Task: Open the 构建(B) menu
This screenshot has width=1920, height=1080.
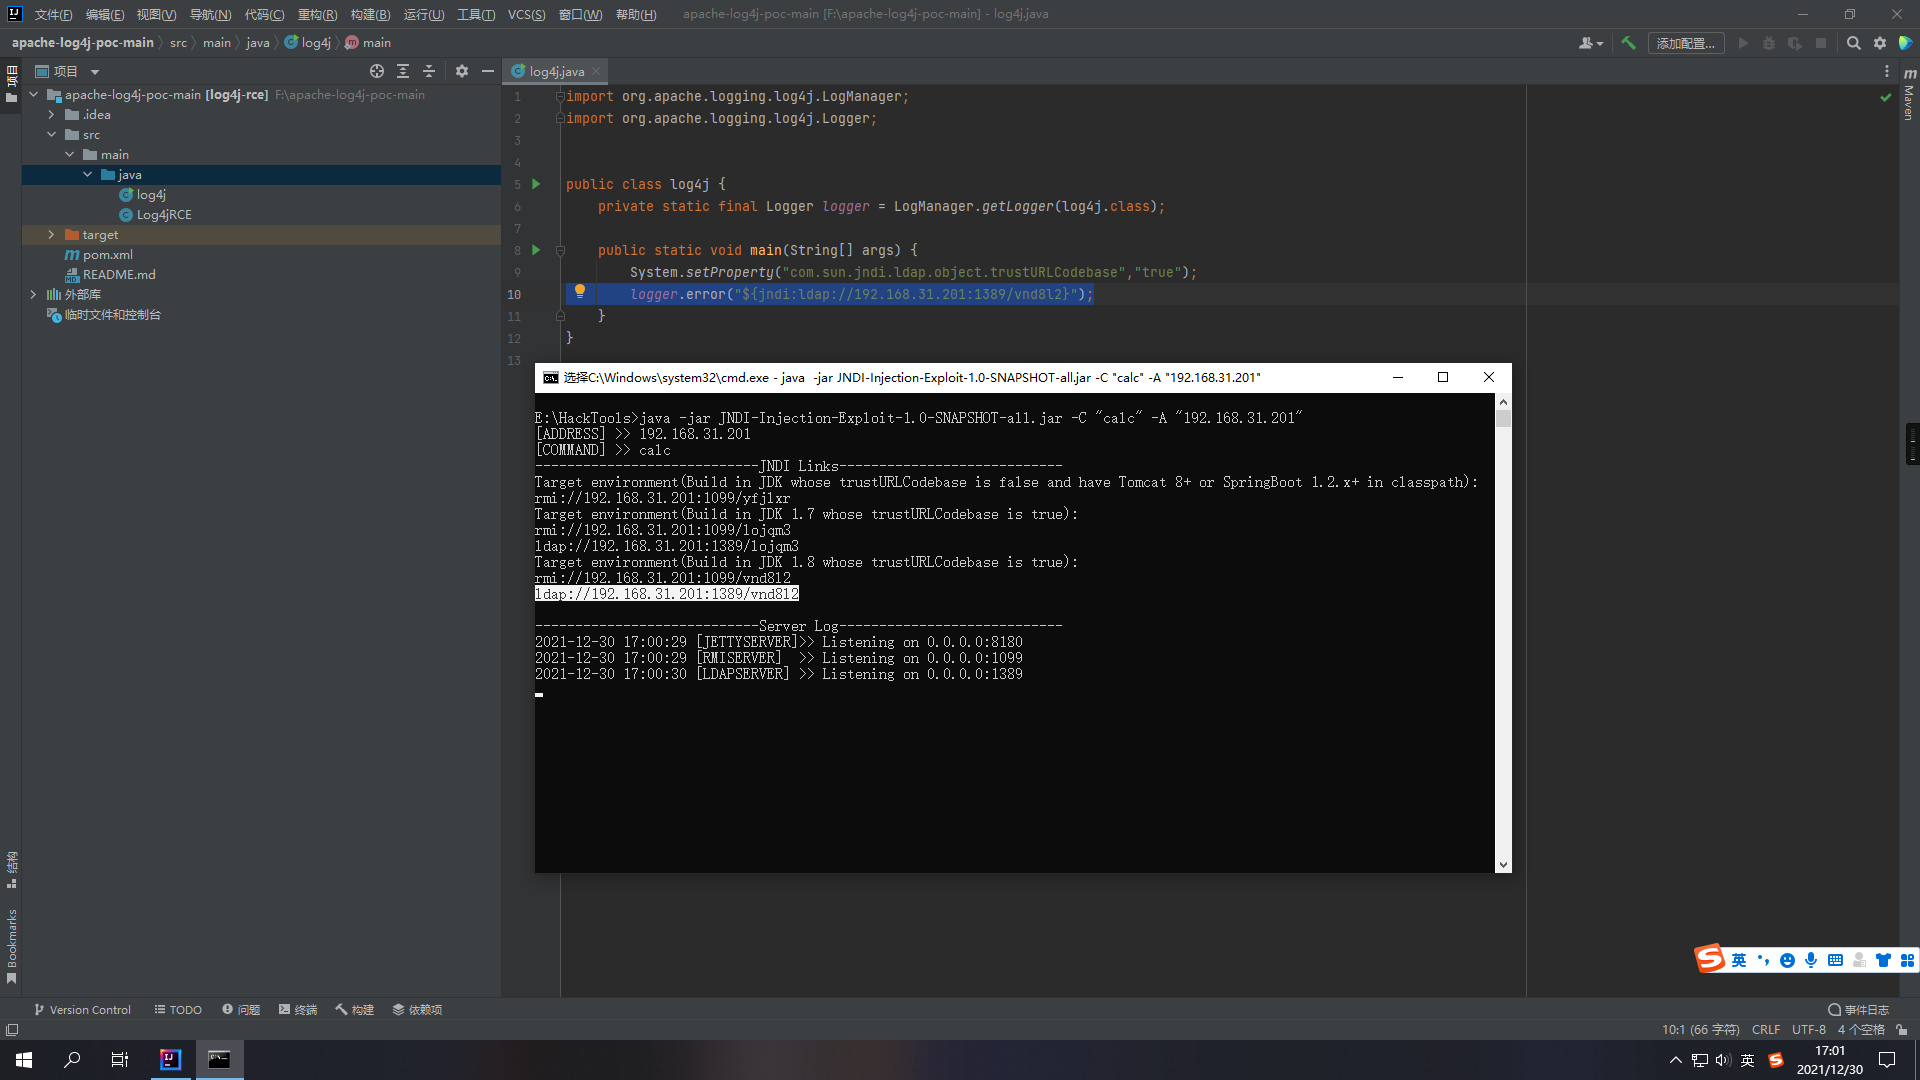Action: click(x=370, y=14)
